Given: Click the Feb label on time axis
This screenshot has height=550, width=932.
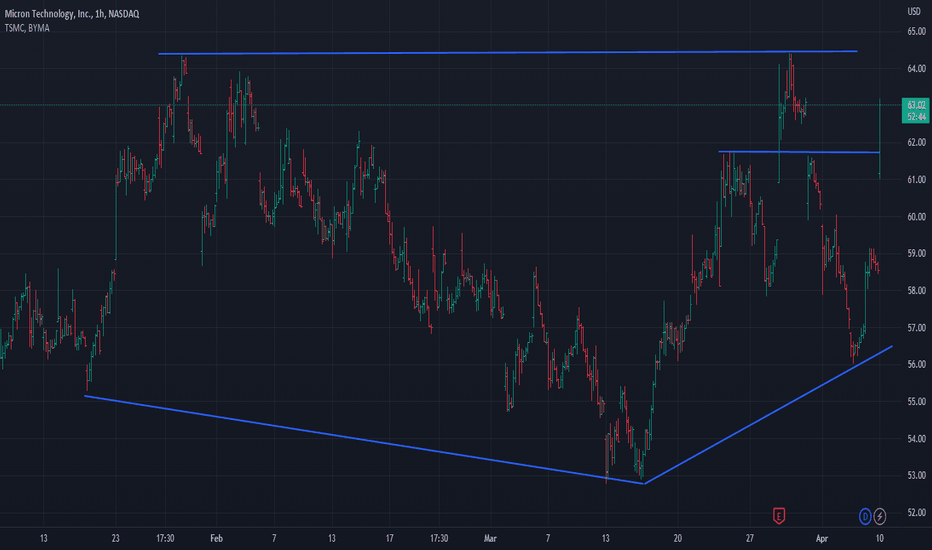Looking at the screenshot, I should (x=216, y=539).
